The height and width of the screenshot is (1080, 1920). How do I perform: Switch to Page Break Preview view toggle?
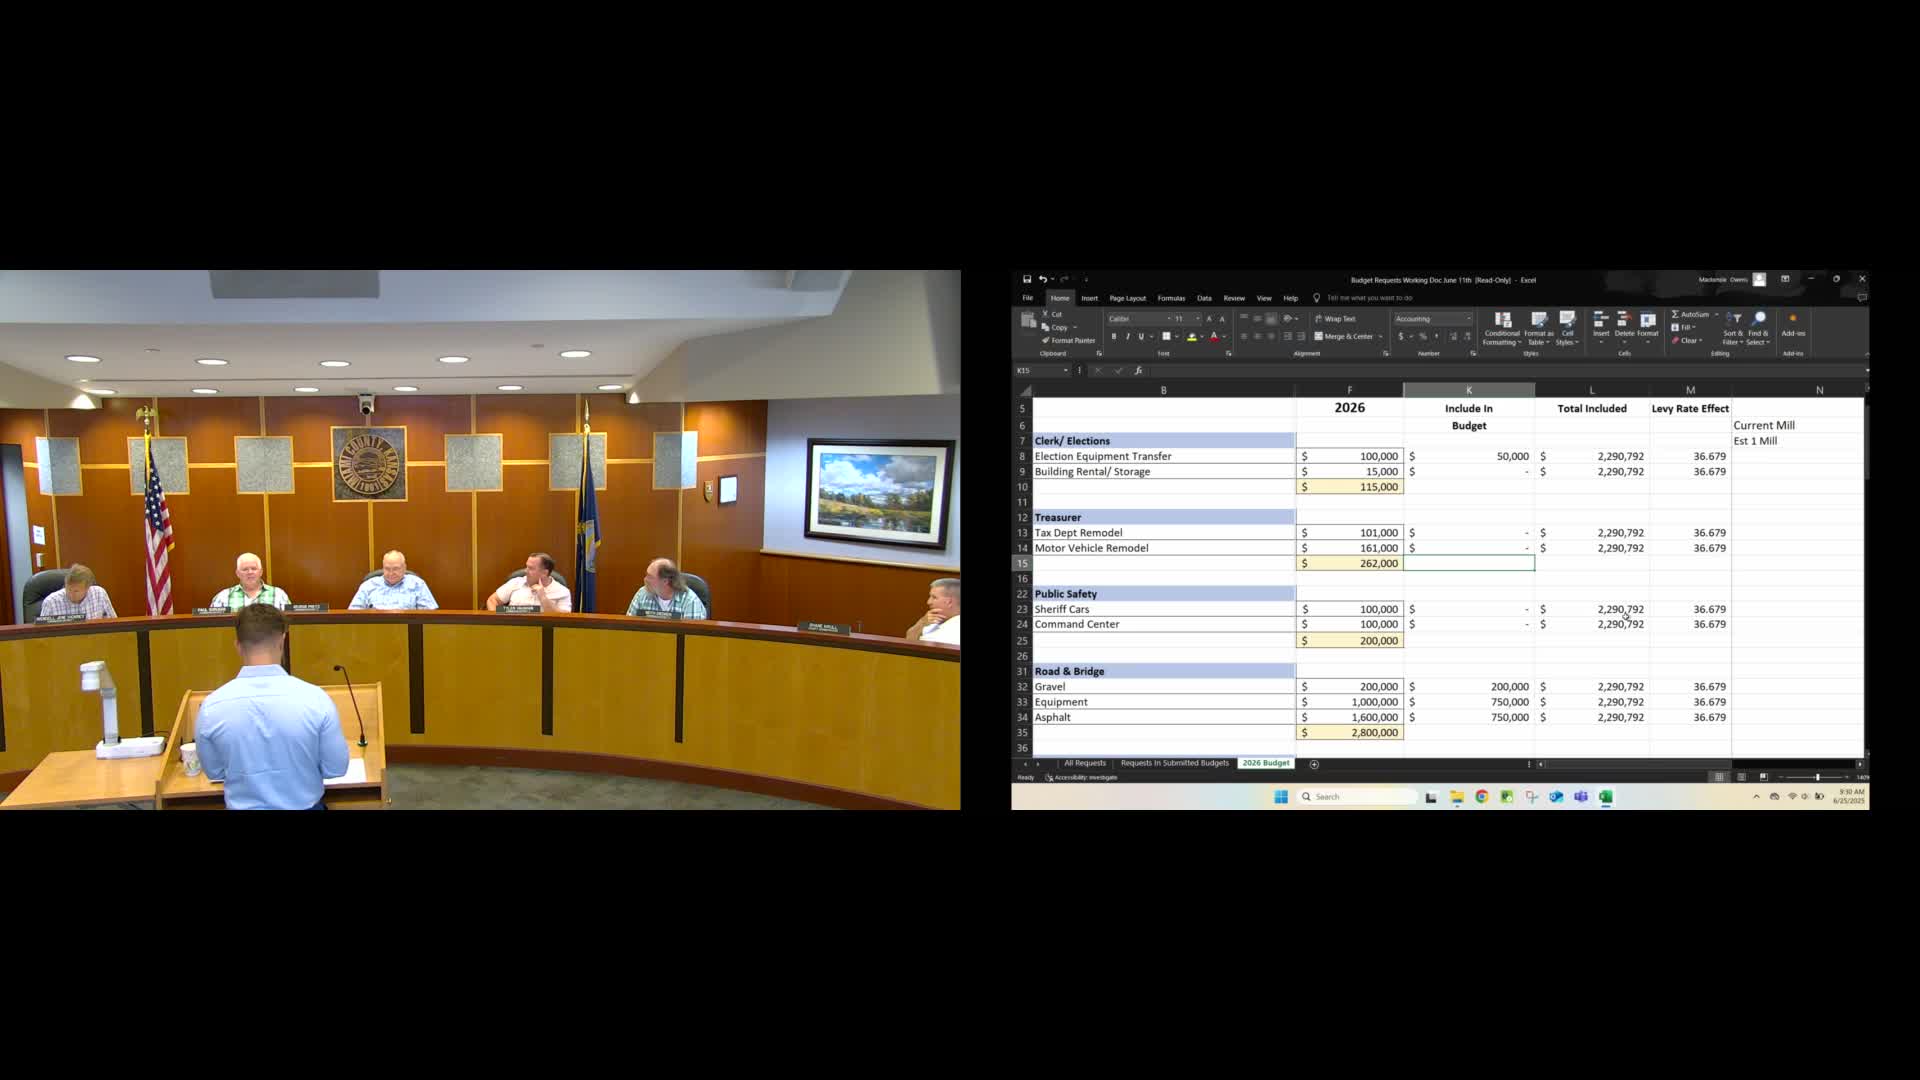pyautogui.click(x=1766, y=776)
